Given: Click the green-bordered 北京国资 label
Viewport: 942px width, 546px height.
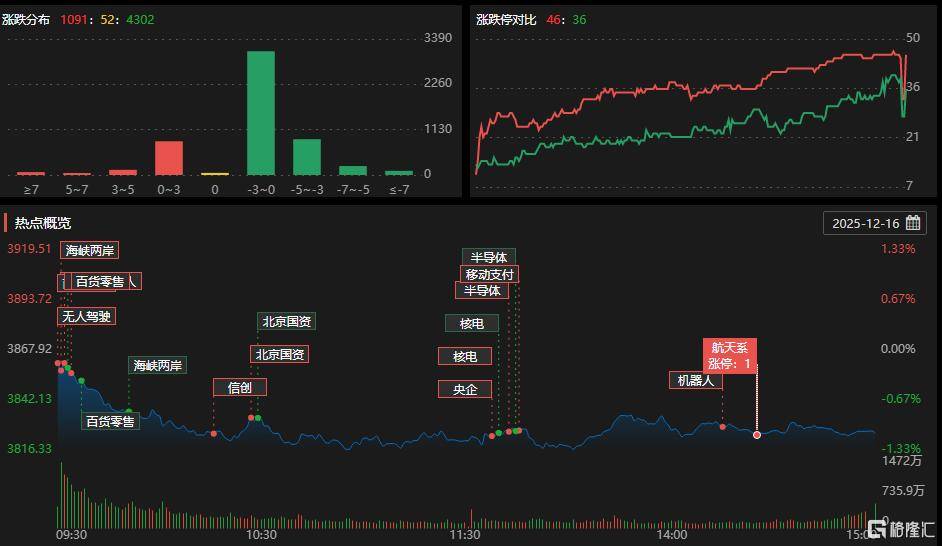Looking at the screenshot, I should 287,321.
